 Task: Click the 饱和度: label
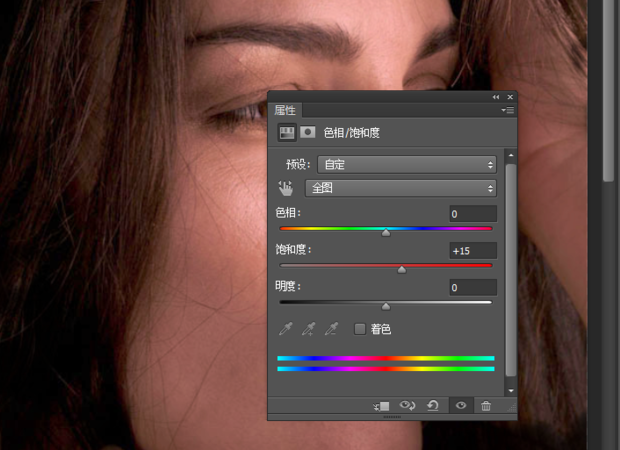tap(293, 250)
